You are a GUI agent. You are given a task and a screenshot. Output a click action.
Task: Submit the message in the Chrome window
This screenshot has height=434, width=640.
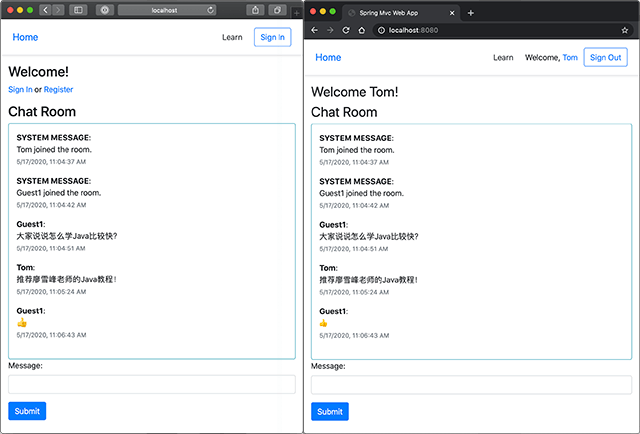pos(329,411)
